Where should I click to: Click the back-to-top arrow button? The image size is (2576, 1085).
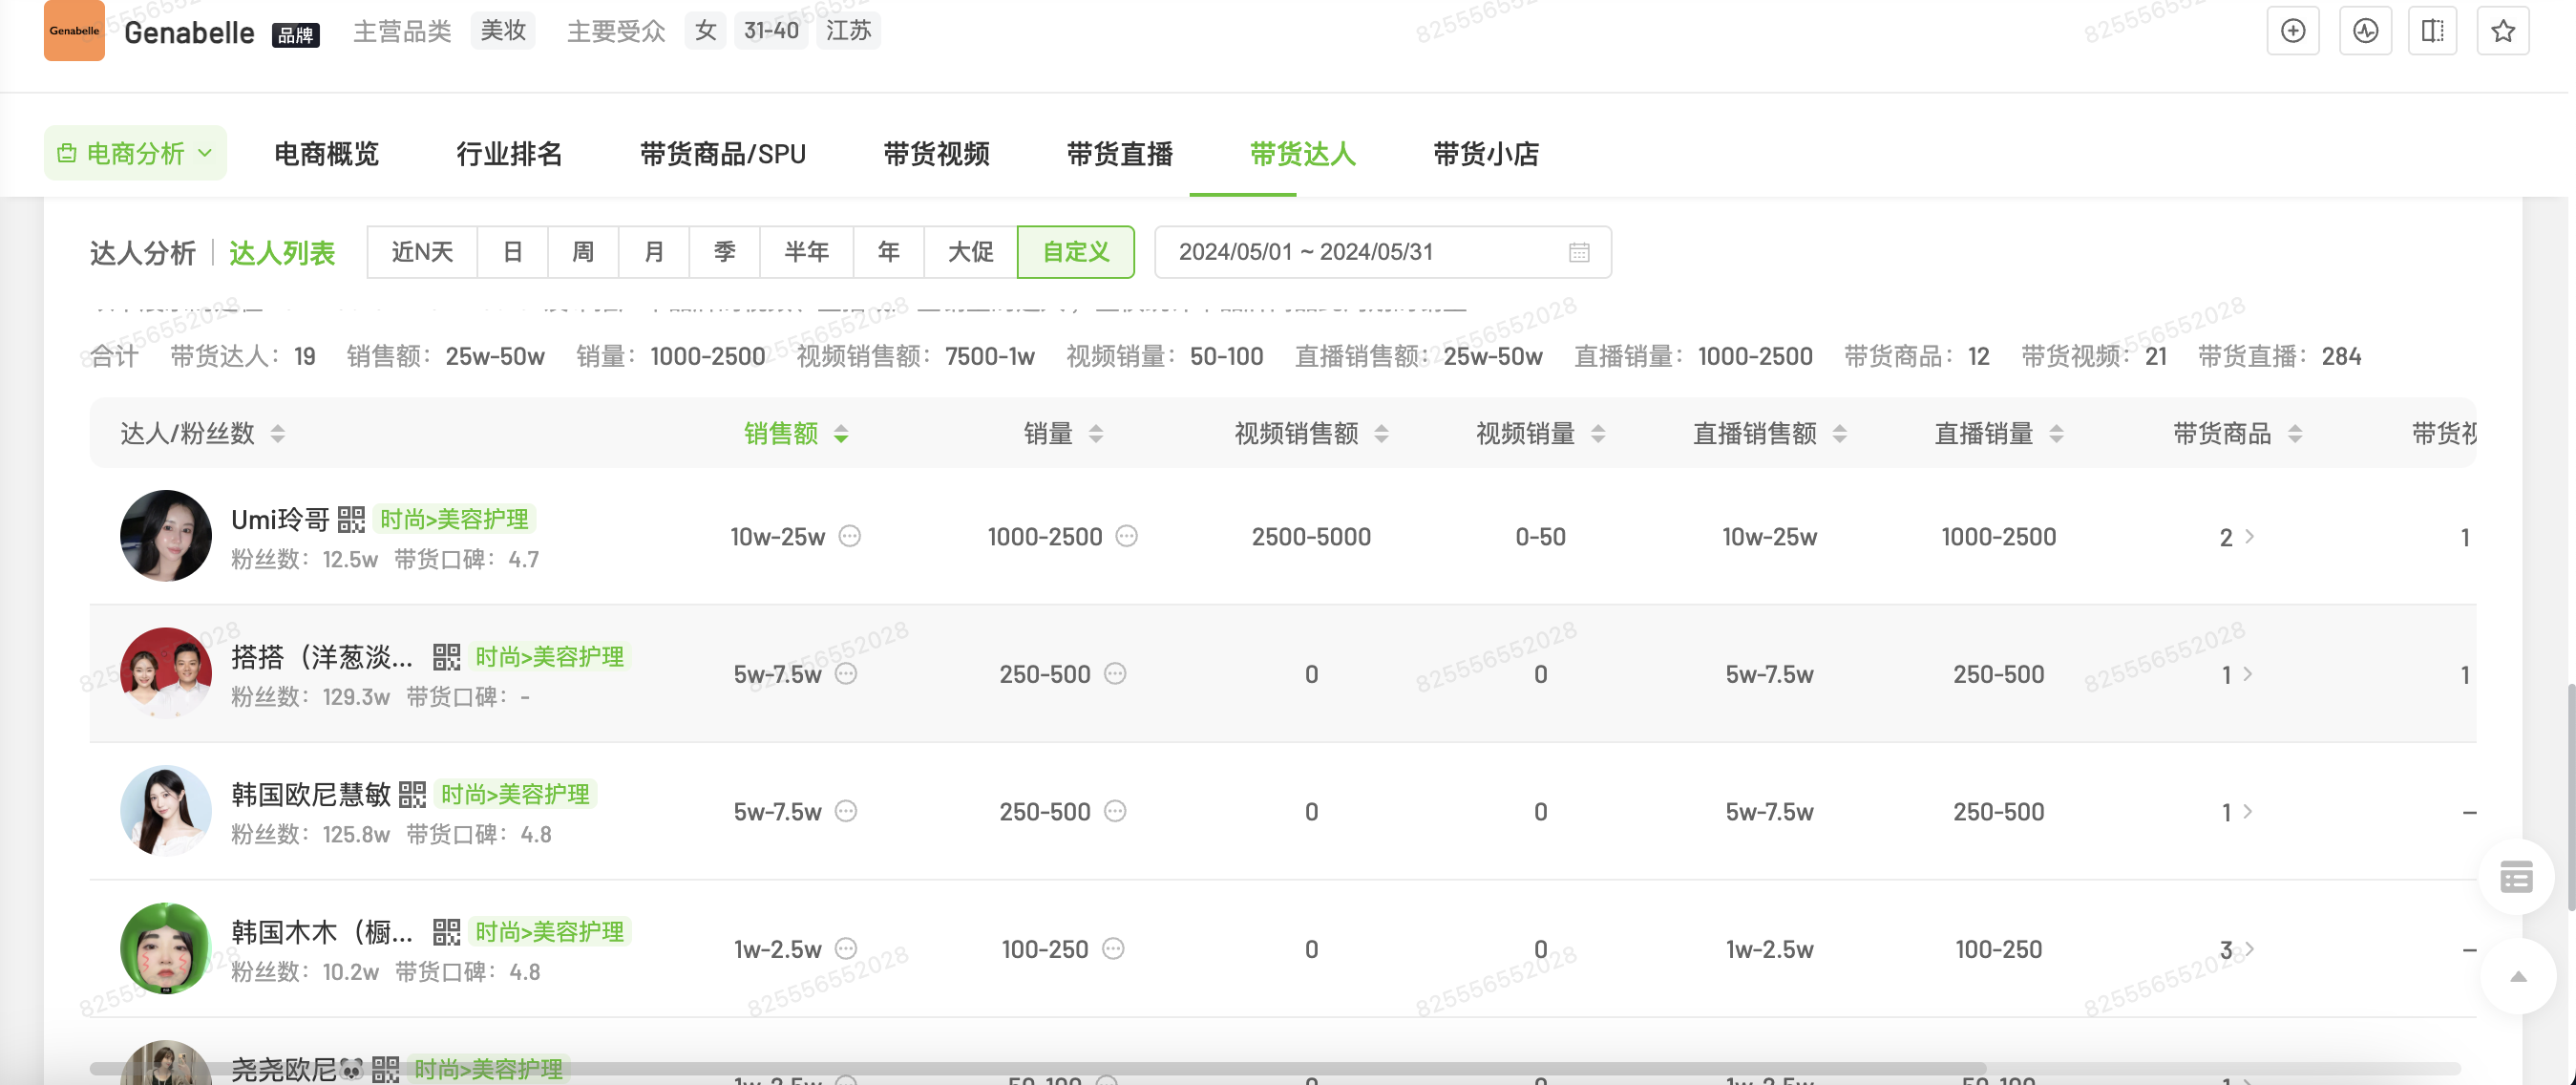coord(2518,976)
